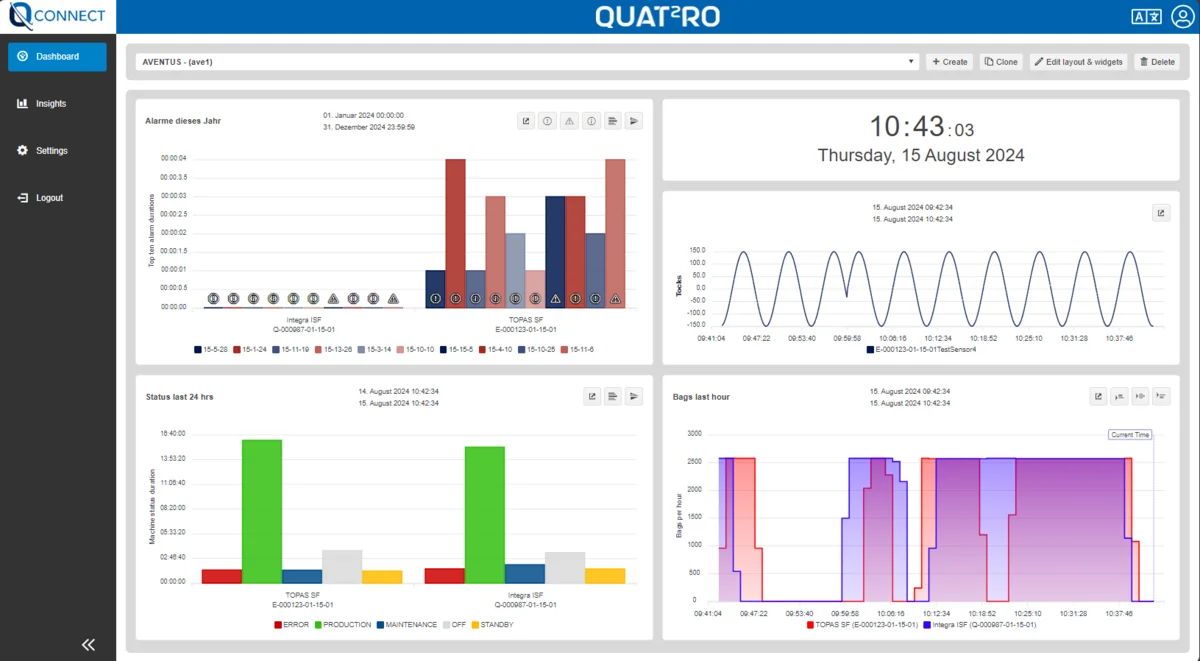Click the Clone dashboard button
The width and height of the screenshot is (1200, 661).
1001,62
